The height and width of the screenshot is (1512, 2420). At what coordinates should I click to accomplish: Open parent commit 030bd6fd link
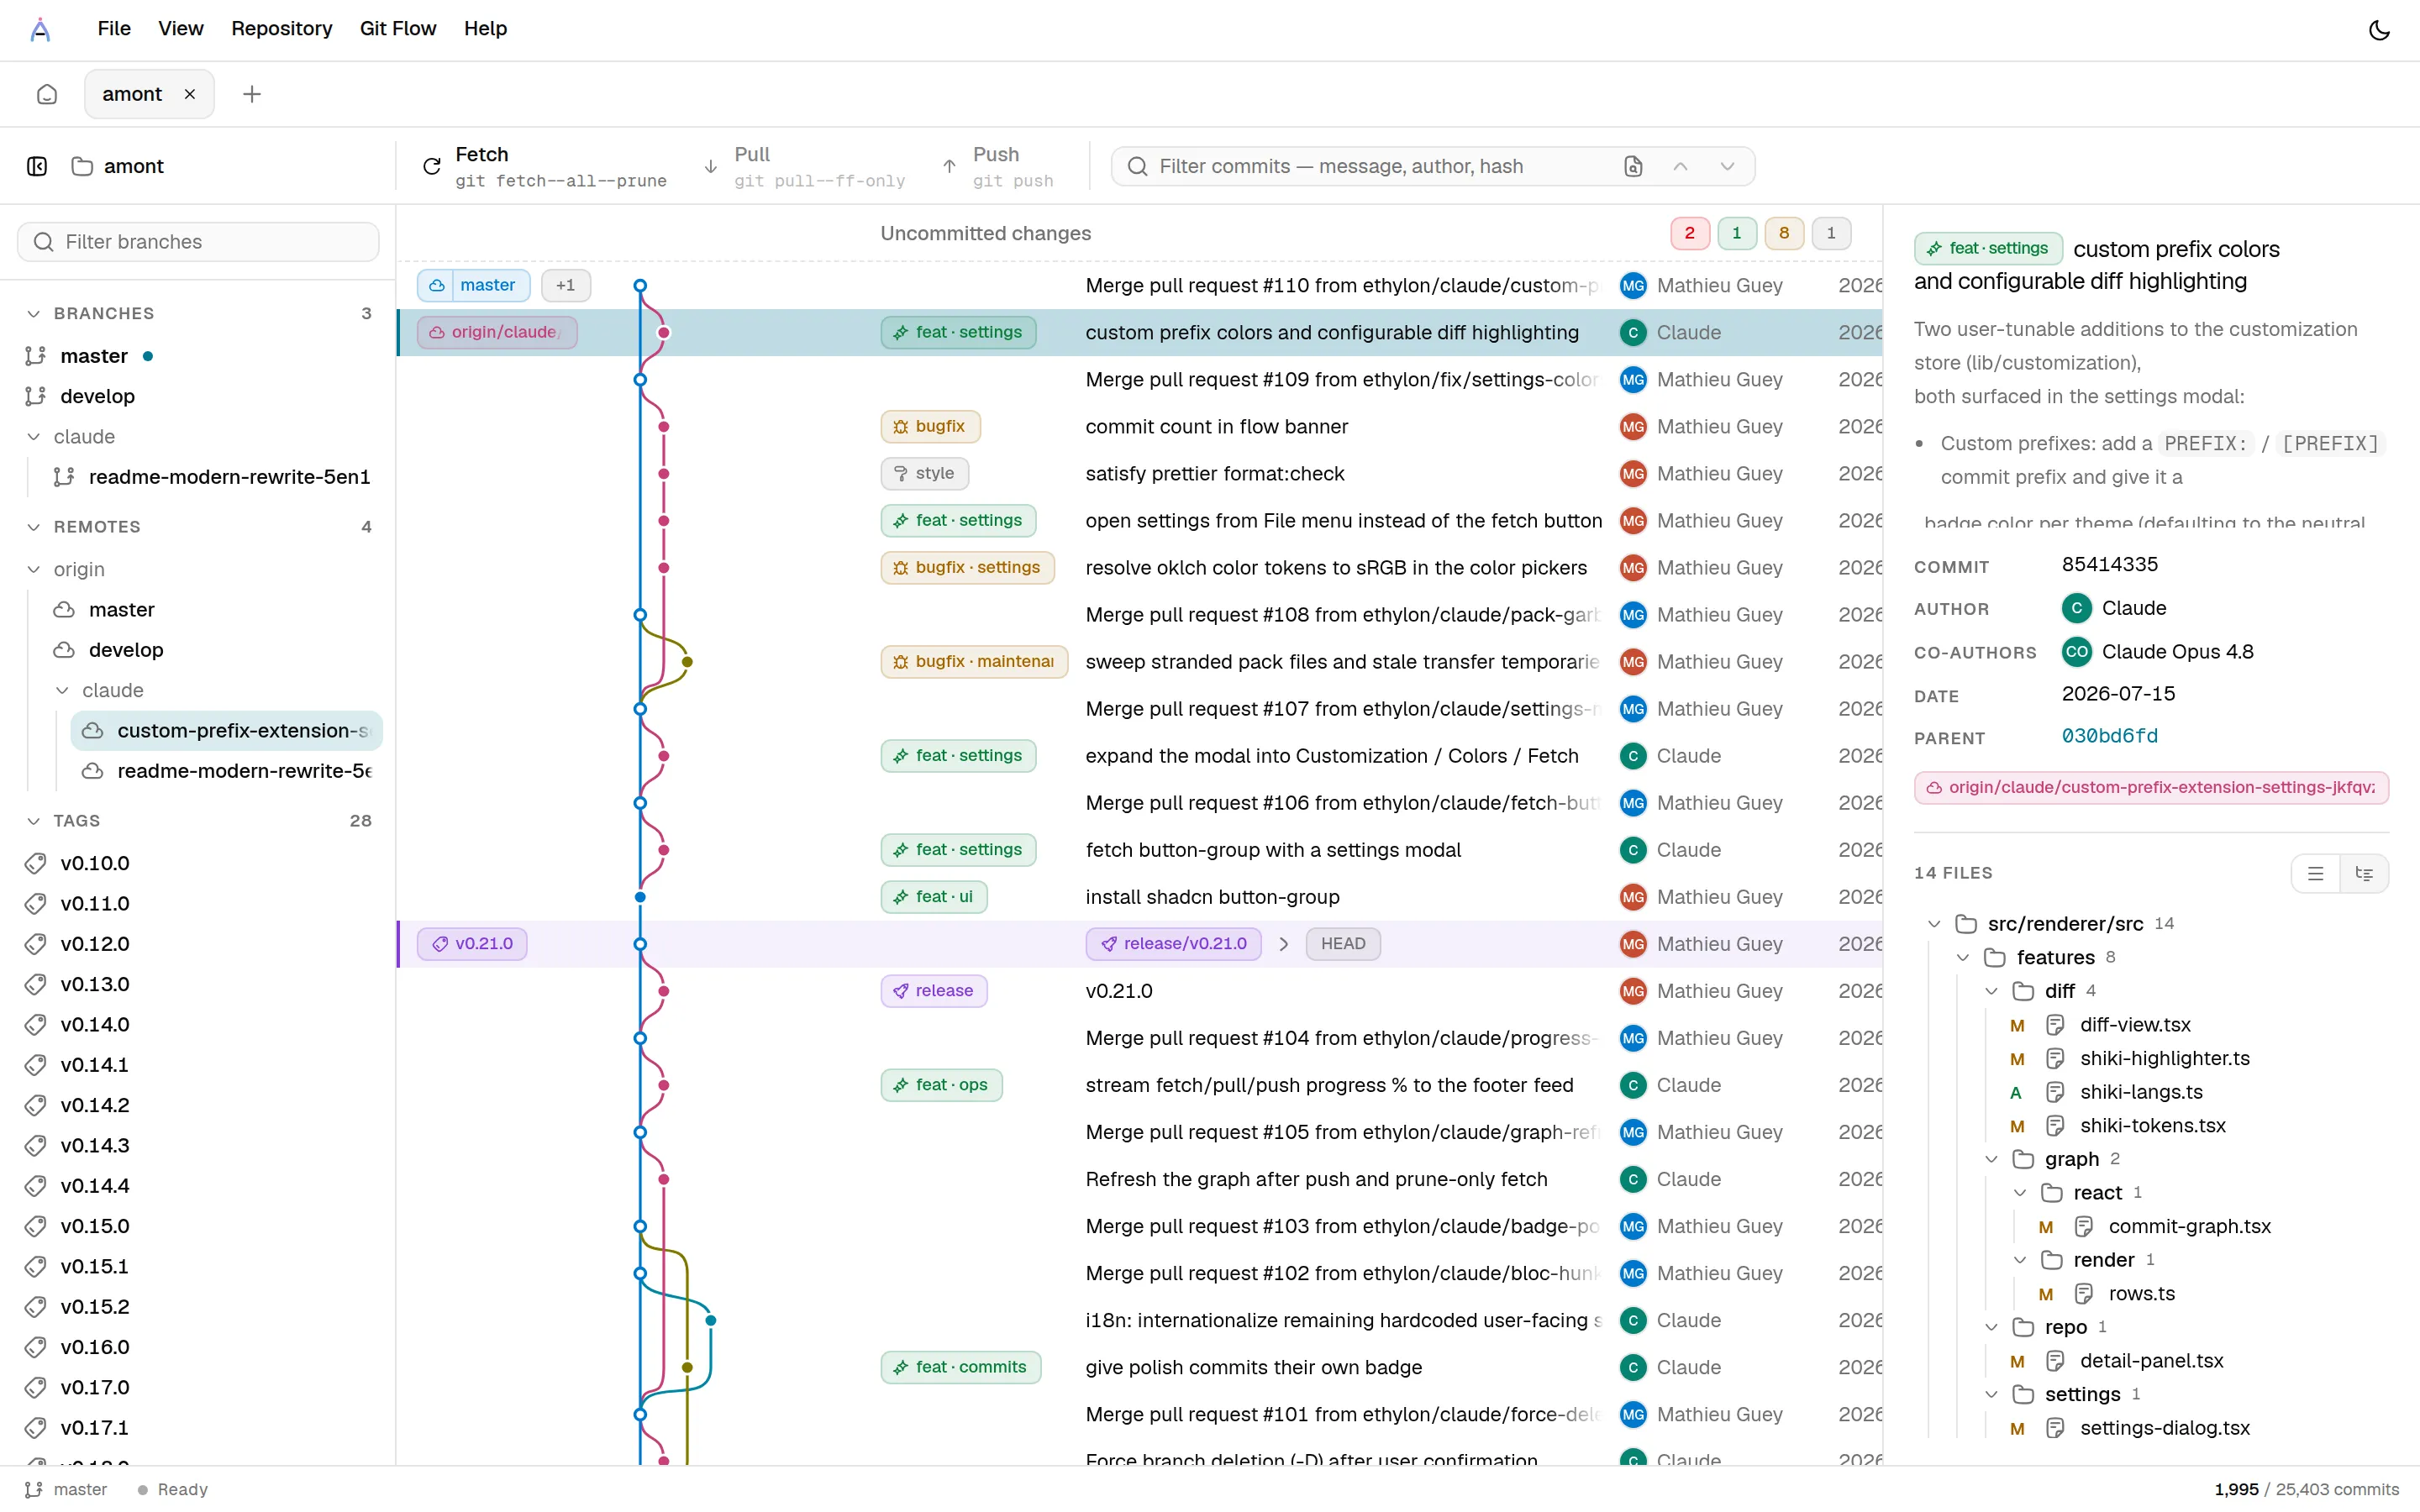[2110, 736]
